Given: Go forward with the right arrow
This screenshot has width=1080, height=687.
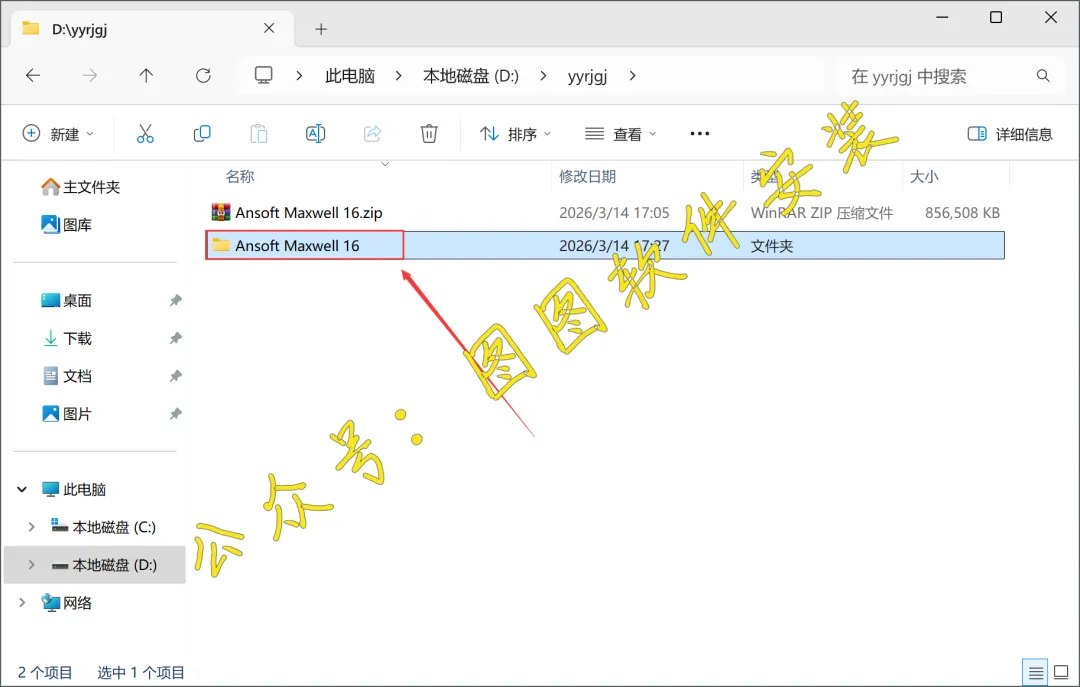Looking at the screenshot, I should [x=90, y=76].
